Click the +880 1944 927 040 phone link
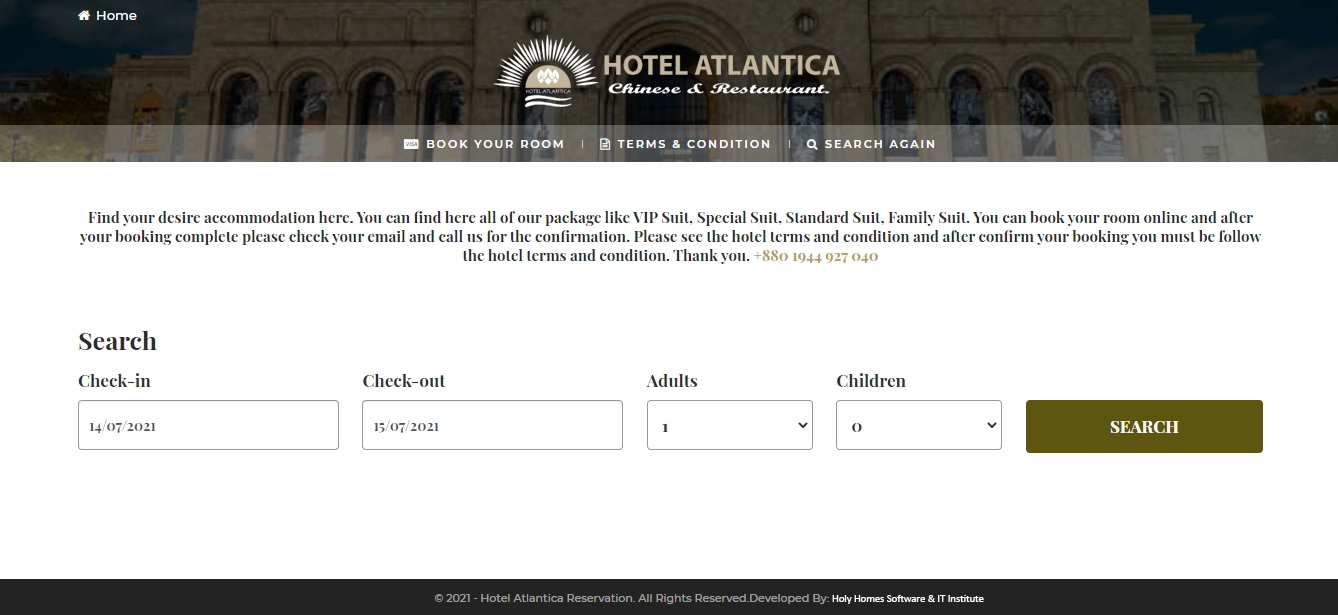 coord(815,256)
